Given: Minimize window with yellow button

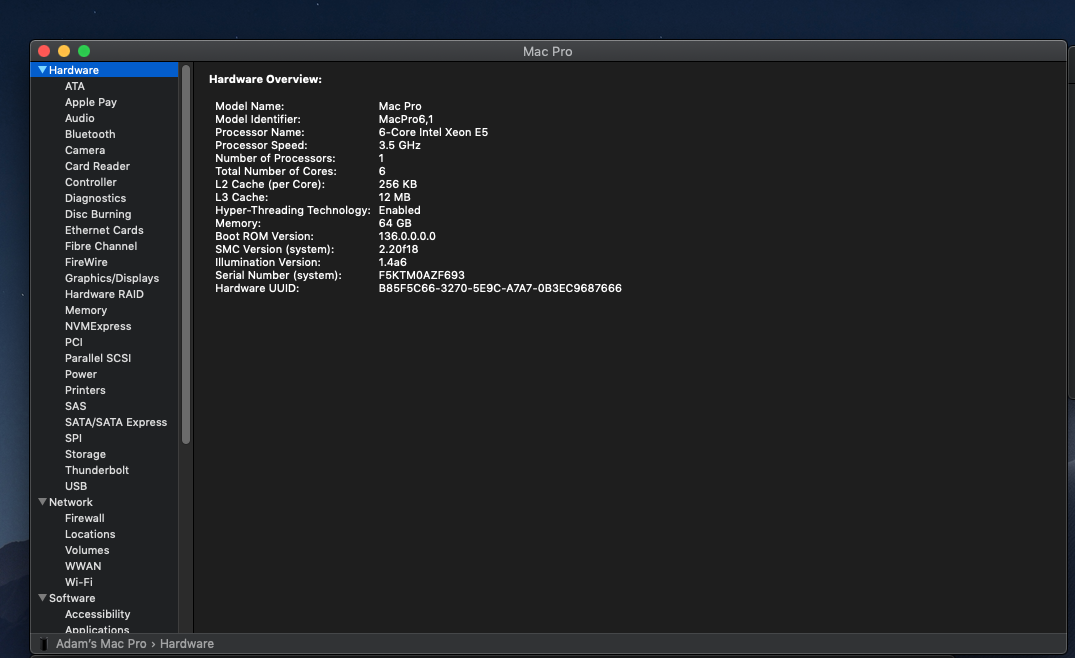Looking at the screenshot, I should [64, 51].
